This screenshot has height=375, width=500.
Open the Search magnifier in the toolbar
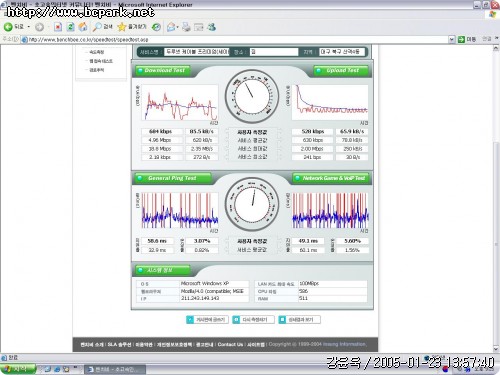[102, 27]
